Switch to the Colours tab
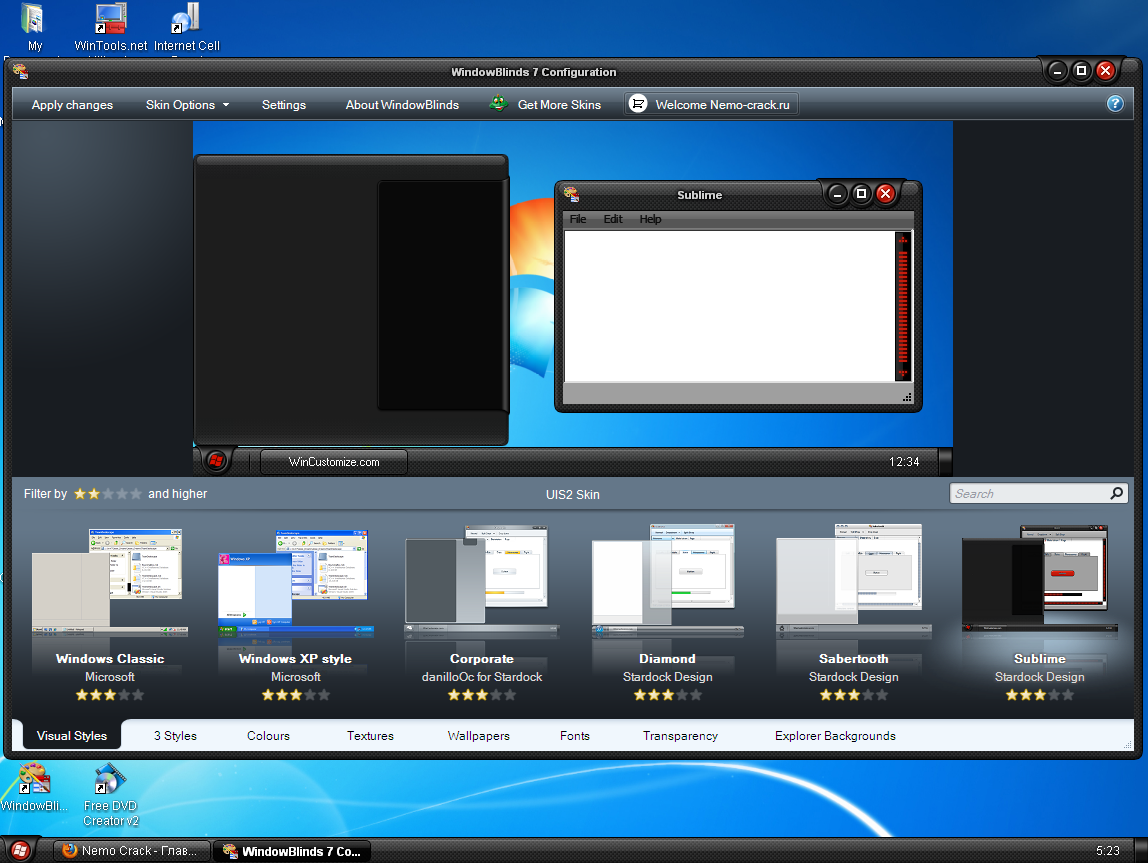This screenshot has height=863, width=1148. point(268,736)
